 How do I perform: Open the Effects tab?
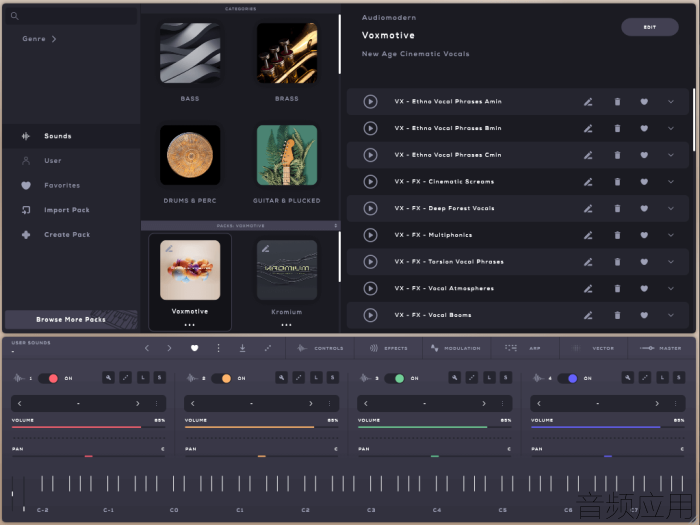(x=388, y=348)
